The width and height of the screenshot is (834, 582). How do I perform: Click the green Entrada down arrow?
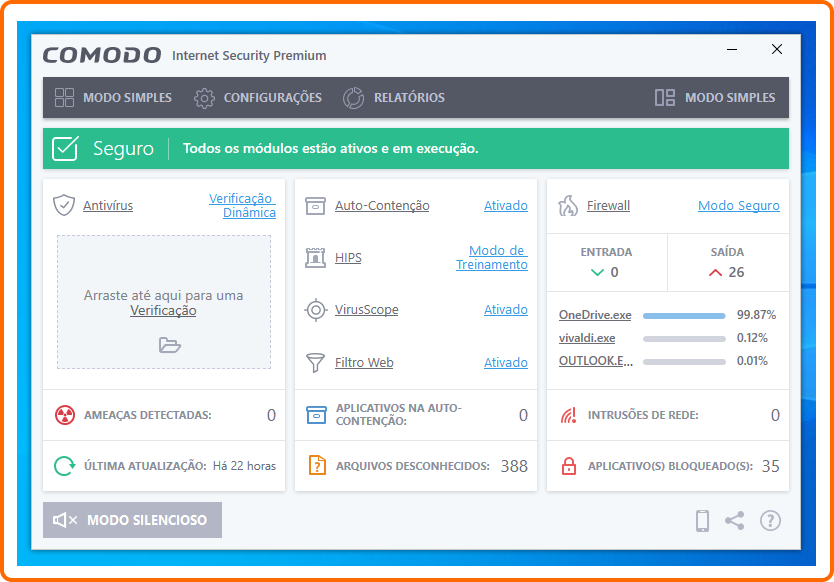point(597,272)
